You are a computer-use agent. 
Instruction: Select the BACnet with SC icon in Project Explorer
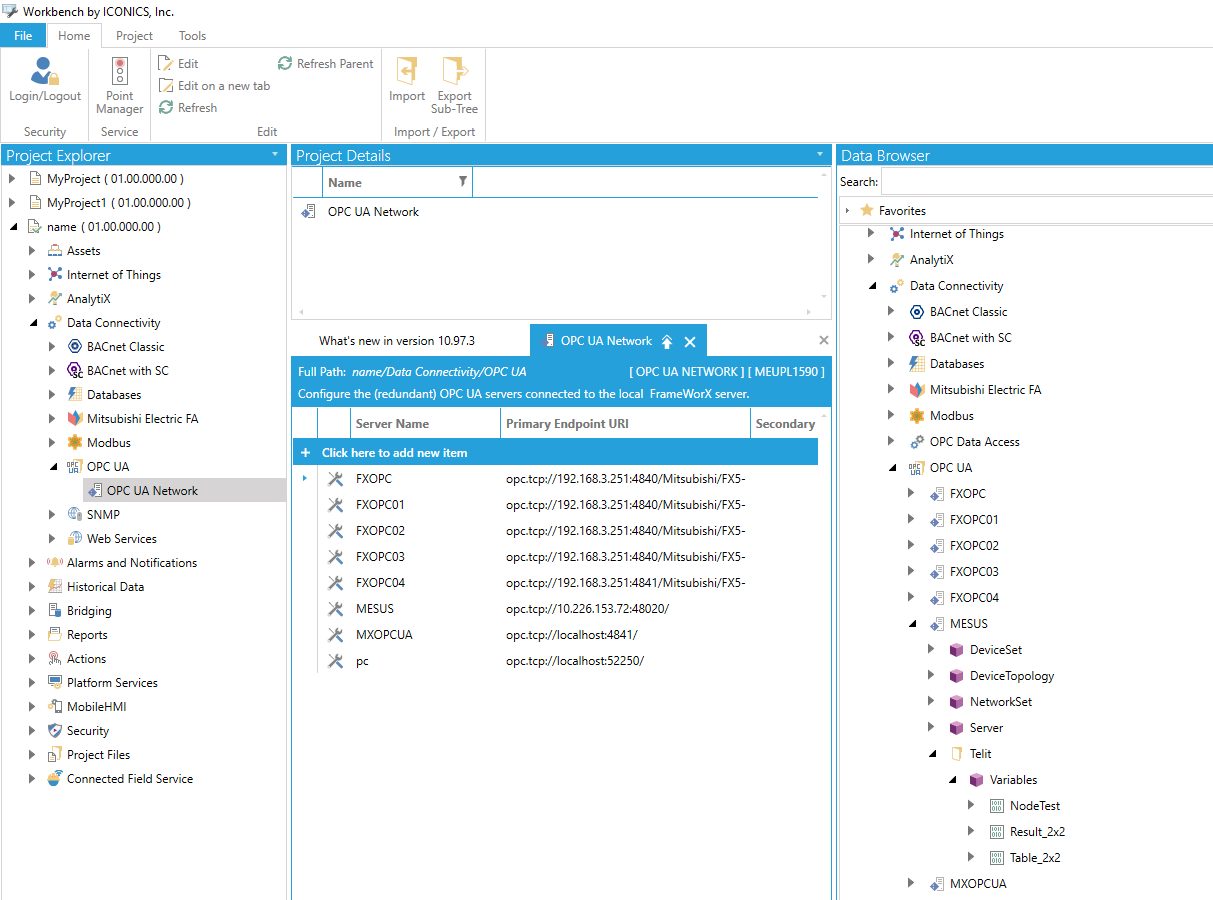coord(75,371)
